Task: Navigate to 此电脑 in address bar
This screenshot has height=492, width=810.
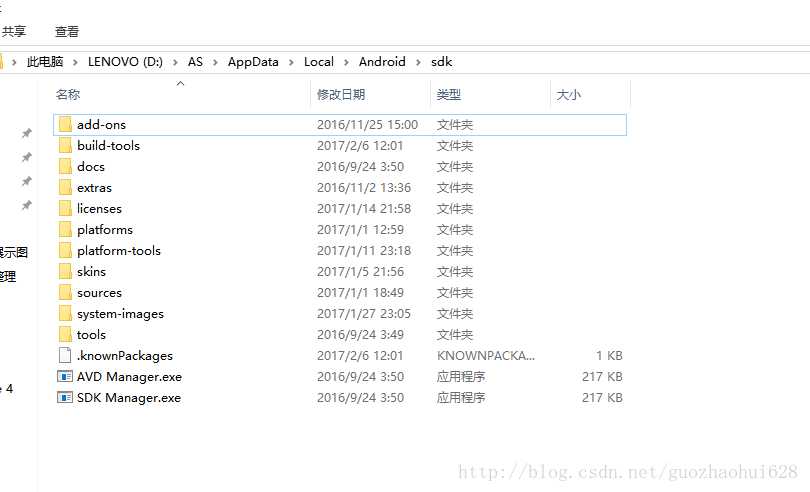Action: [45, 62]
